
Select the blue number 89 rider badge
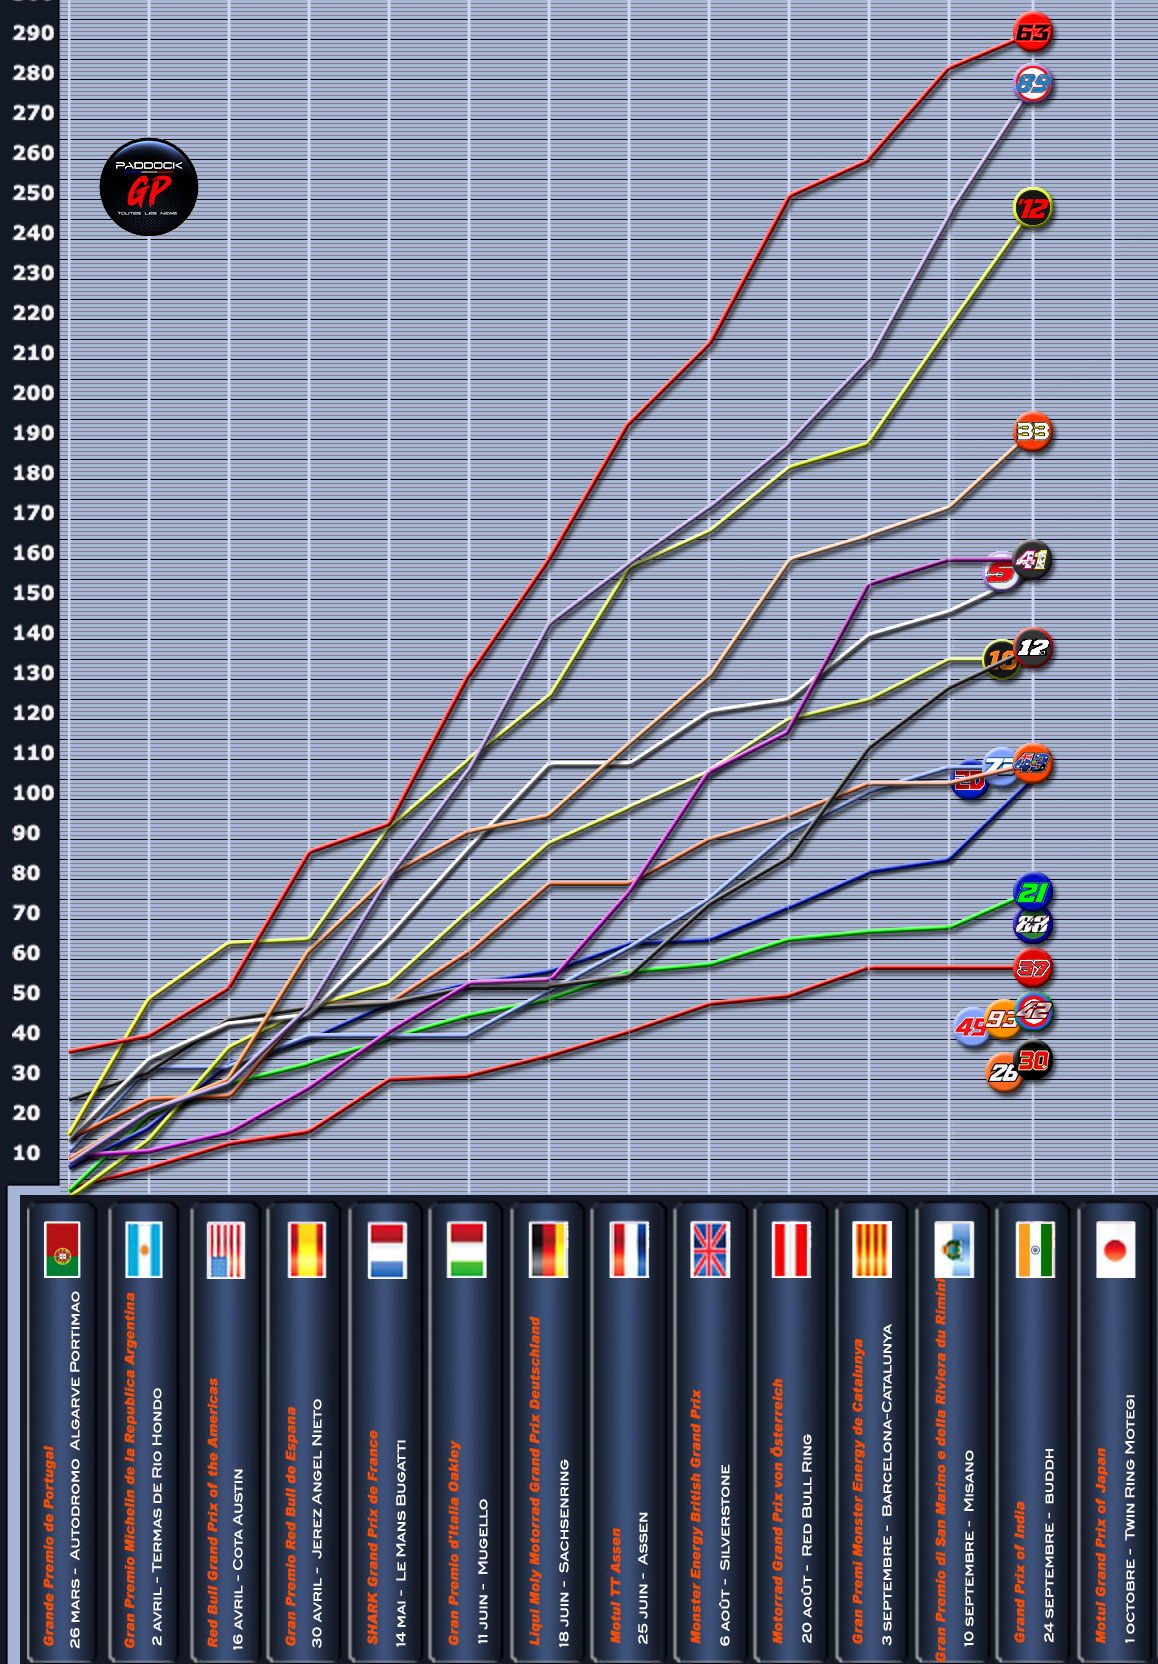[x=1033, y=84]
